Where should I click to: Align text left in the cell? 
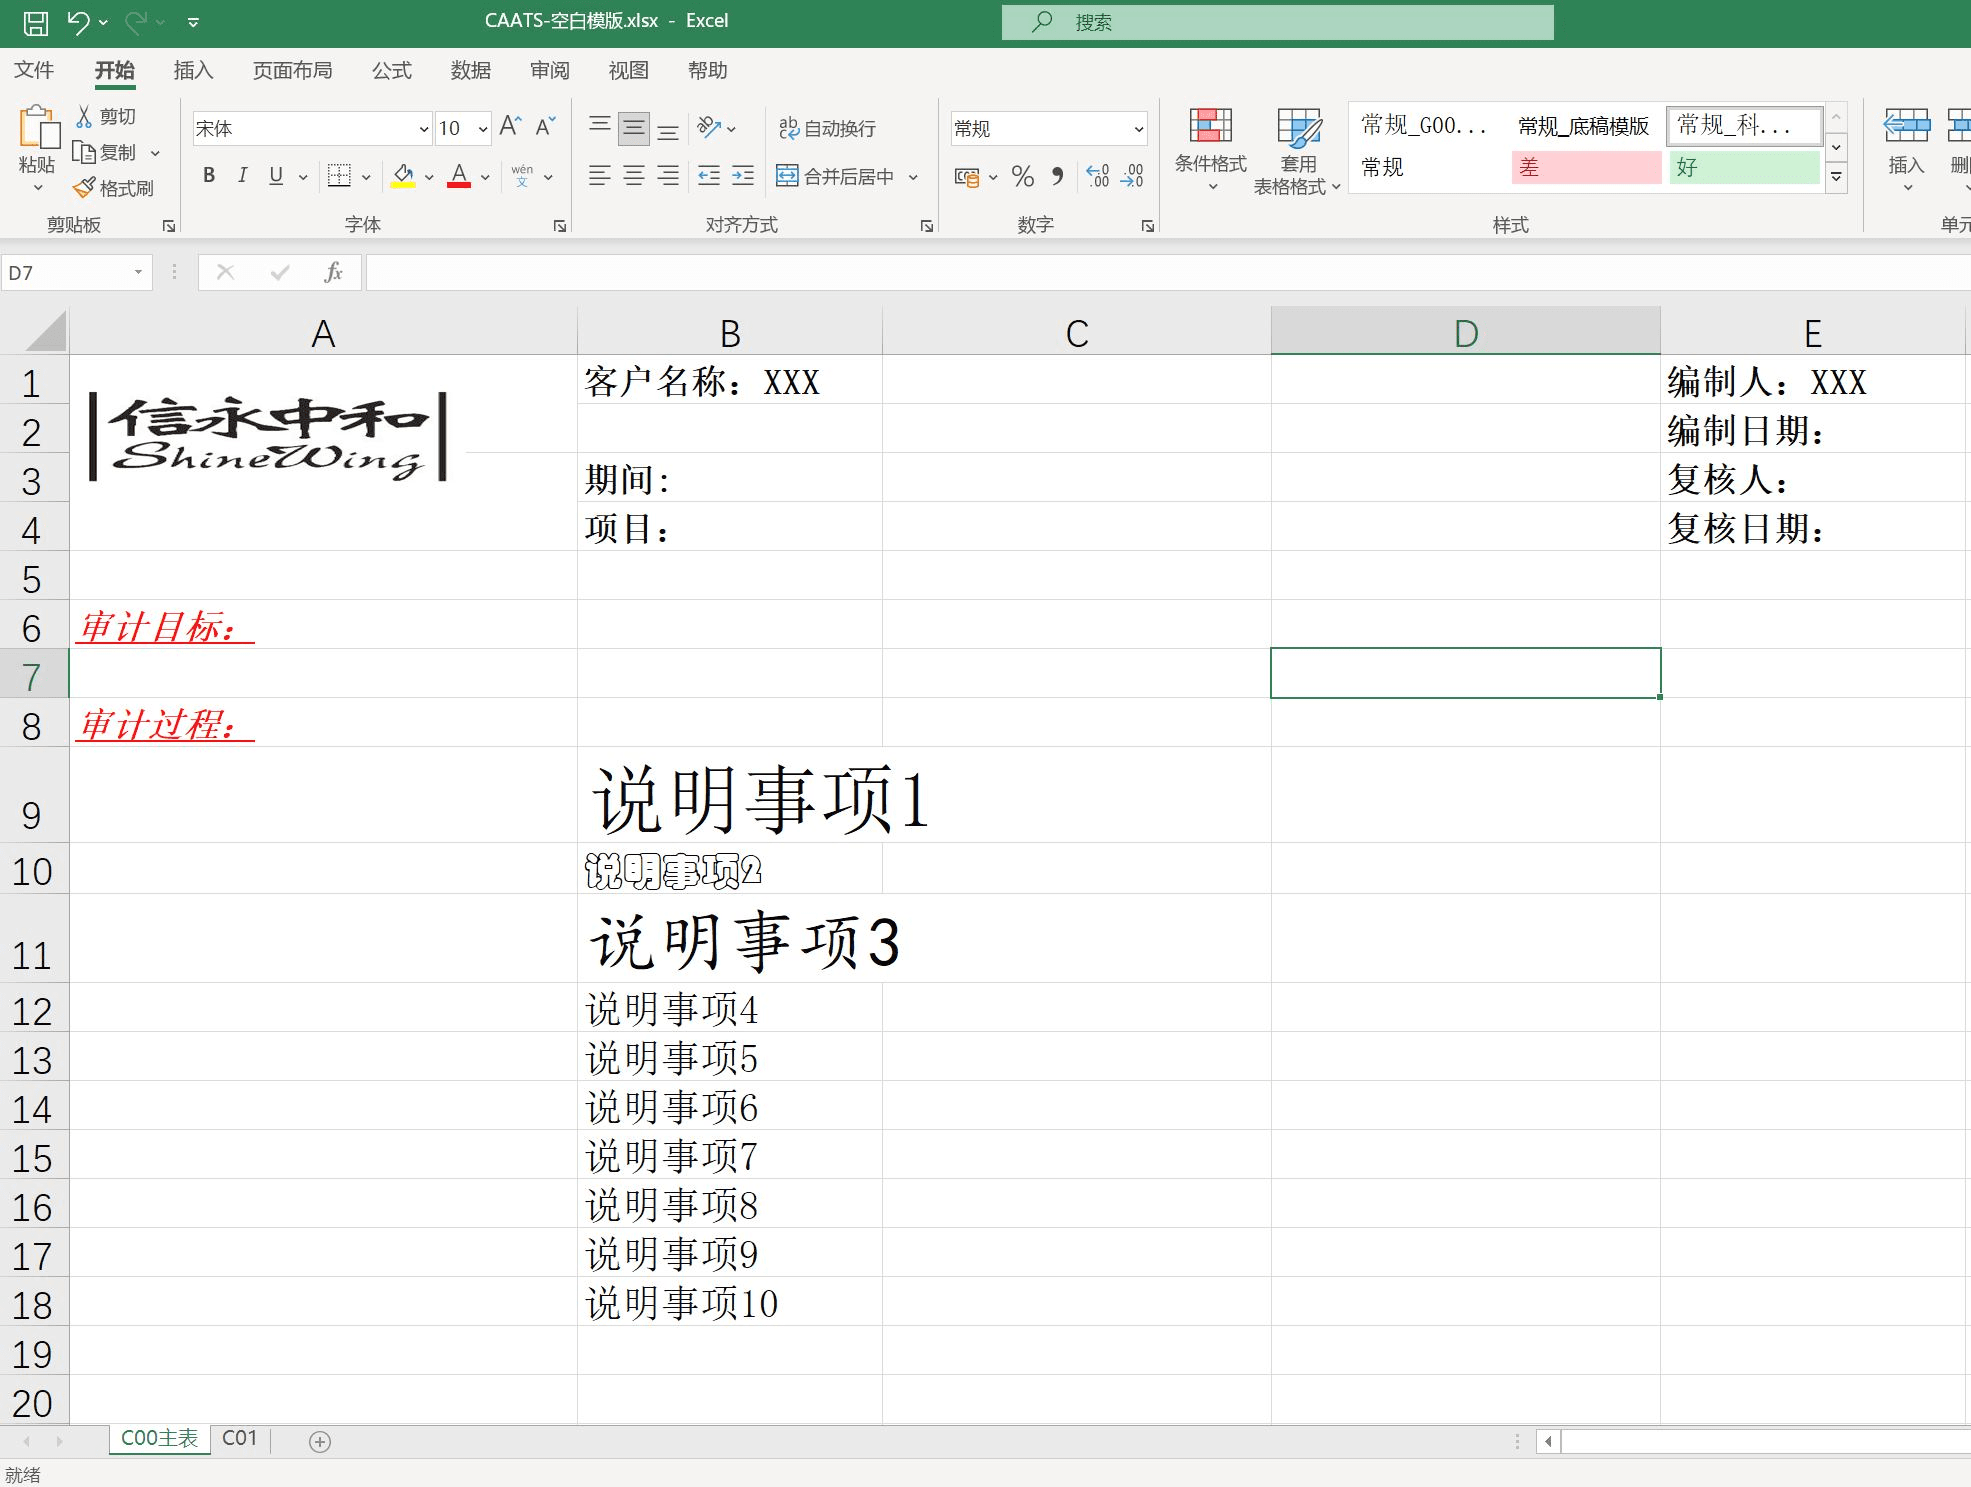click(600, 176)
